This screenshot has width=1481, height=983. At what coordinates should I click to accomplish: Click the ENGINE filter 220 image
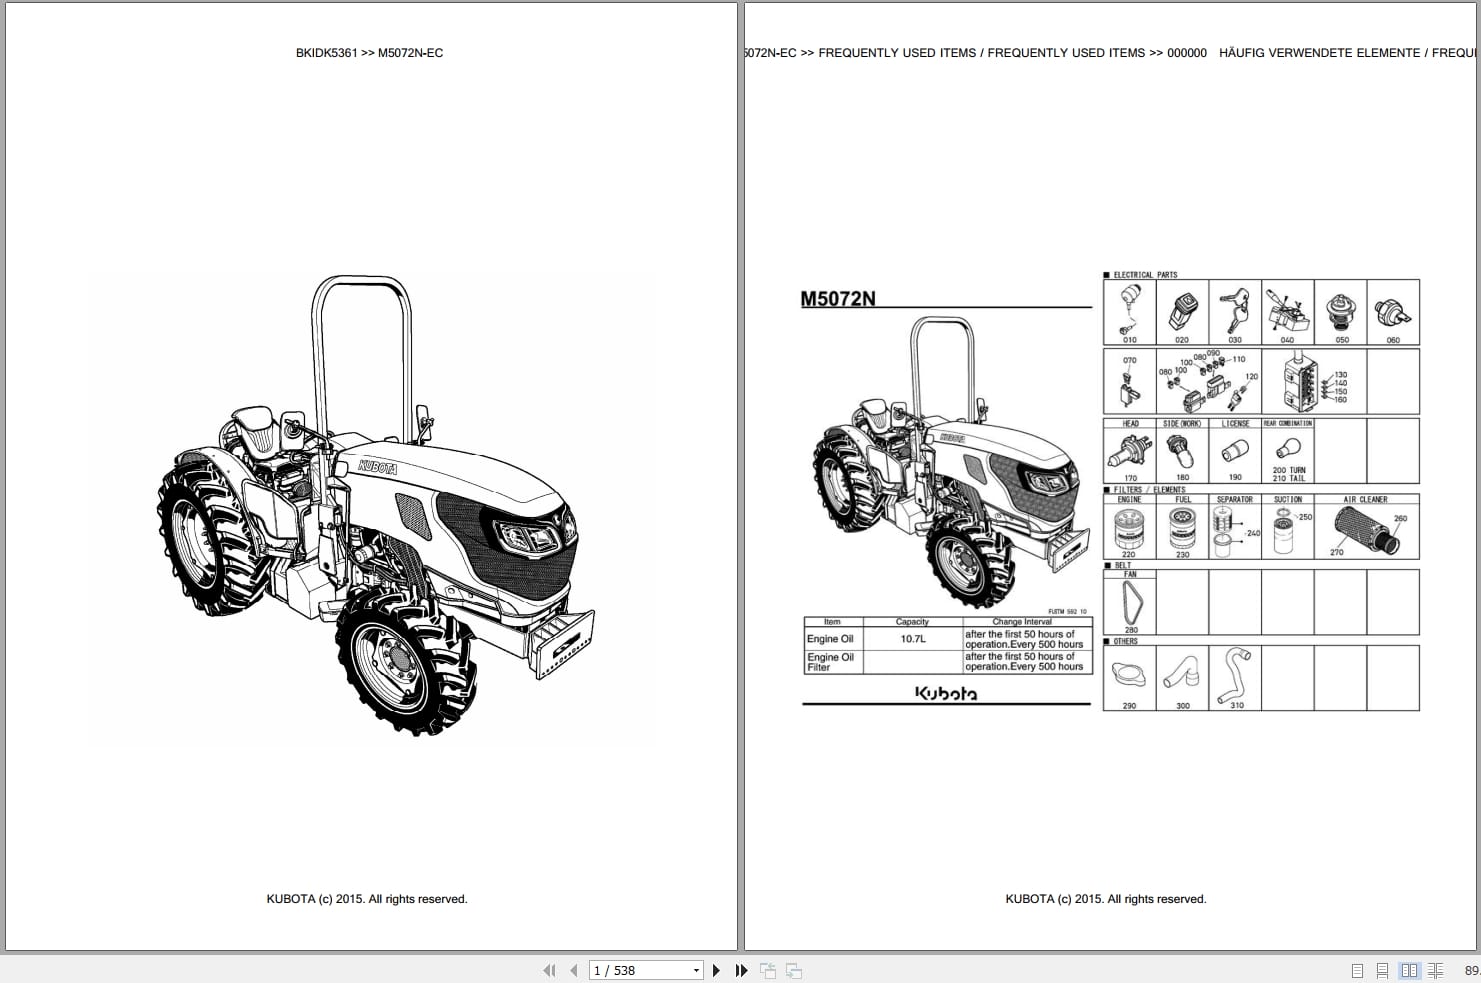pos(1129,531)
